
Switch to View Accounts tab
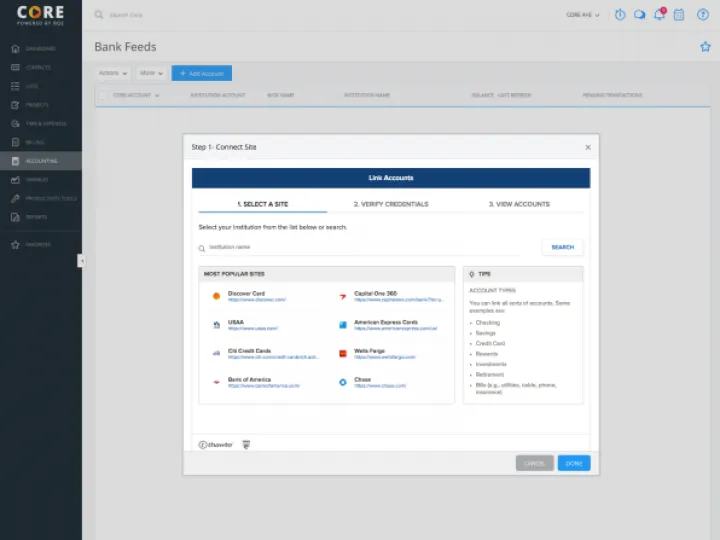pyautogui.click(x=519, y=204)
